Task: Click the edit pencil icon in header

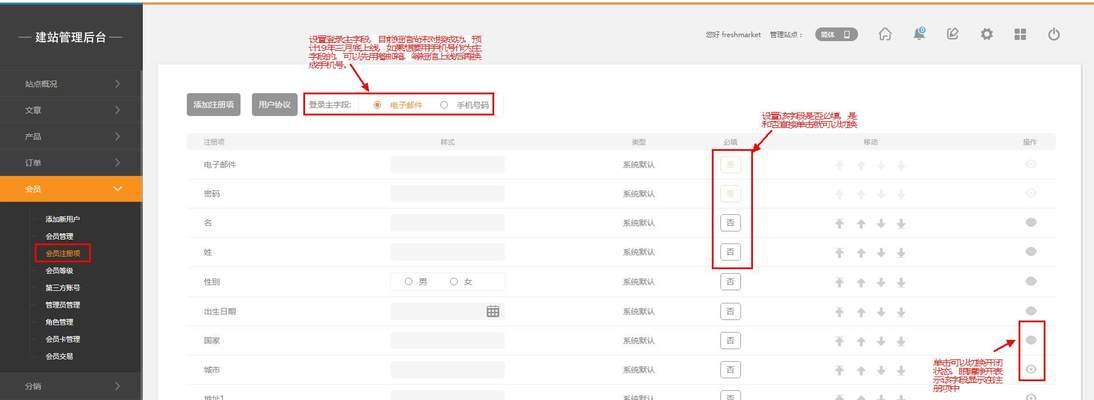Action: (952, 34)
